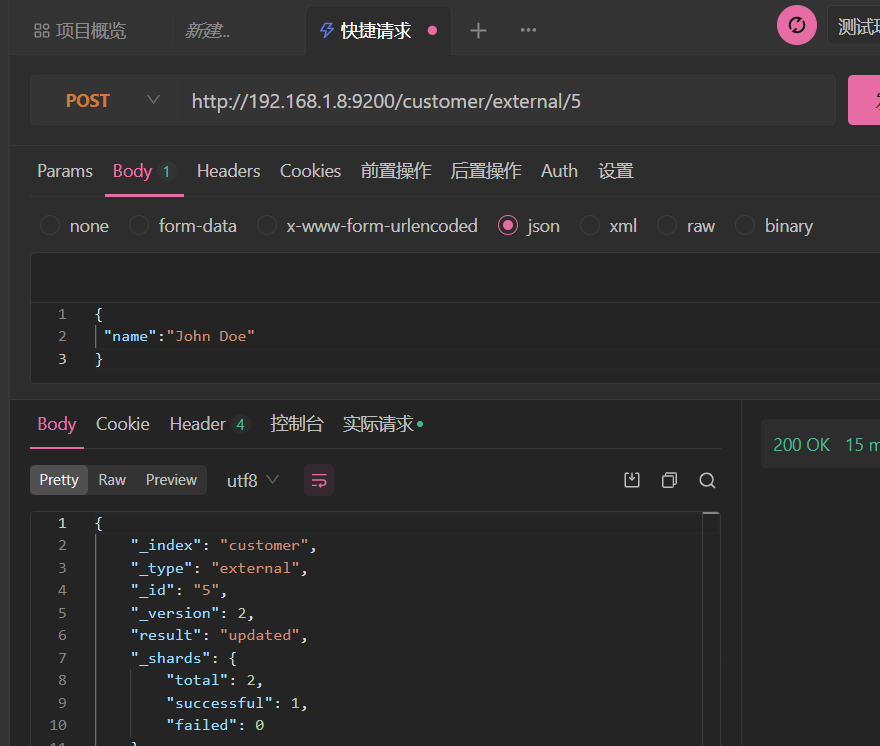
Task: Click the 项目概览 grid icon
Action: (42, 31)
